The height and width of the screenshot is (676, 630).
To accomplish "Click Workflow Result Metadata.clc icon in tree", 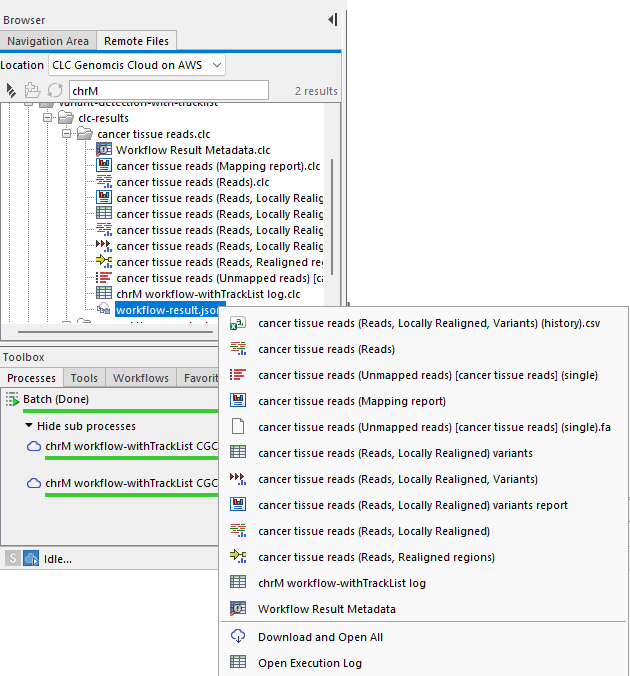I will click(104, 150).
